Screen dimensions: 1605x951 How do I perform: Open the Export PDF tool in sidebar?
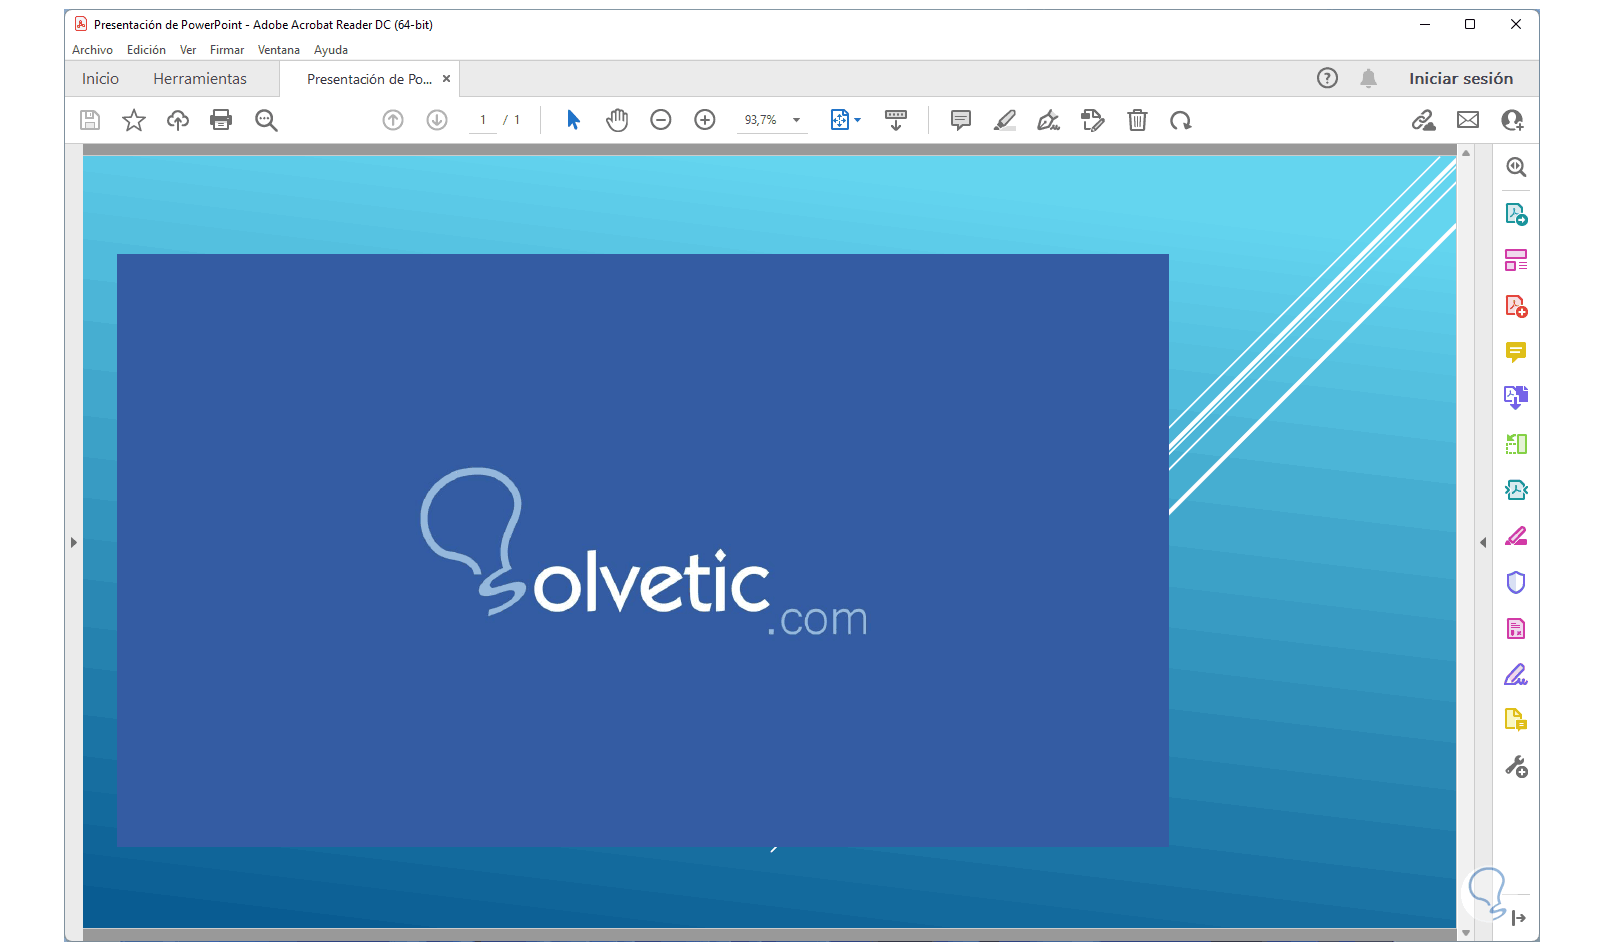(1516, 214)
